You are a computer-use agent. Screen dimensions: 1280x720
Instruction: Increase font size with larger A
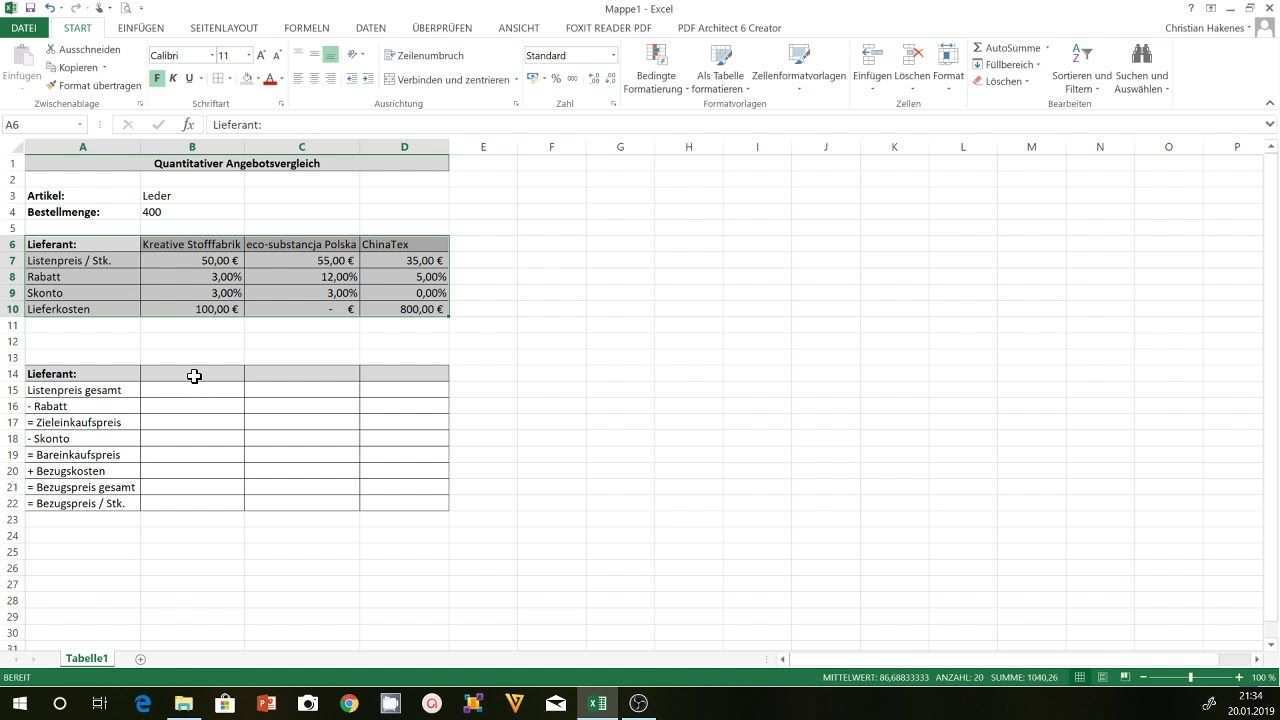261,56
